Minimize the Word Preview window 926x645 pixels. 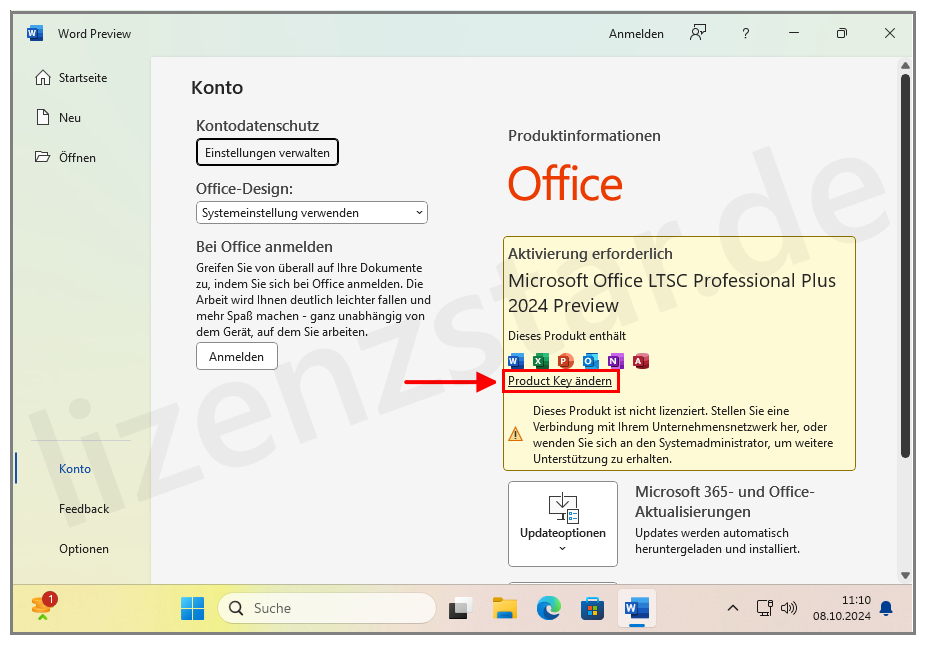click(794, 33)
